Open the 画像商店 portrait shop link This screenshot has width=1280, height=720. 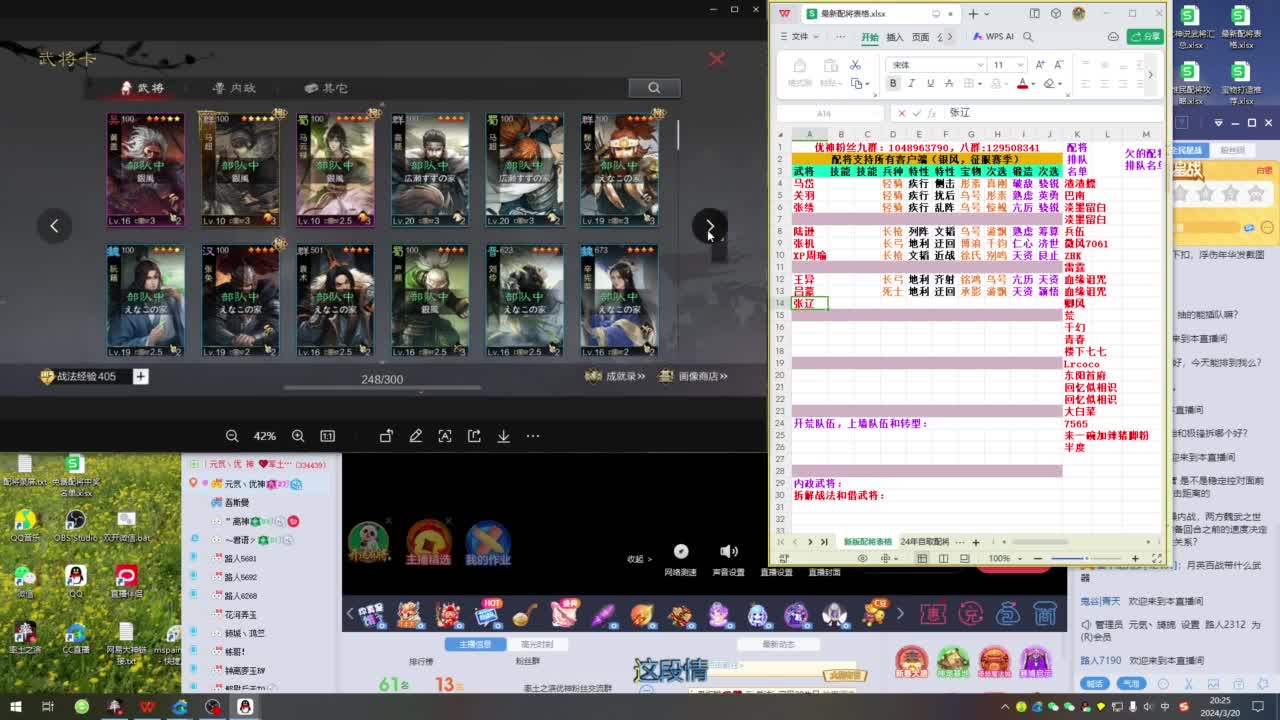pos(693,376)
